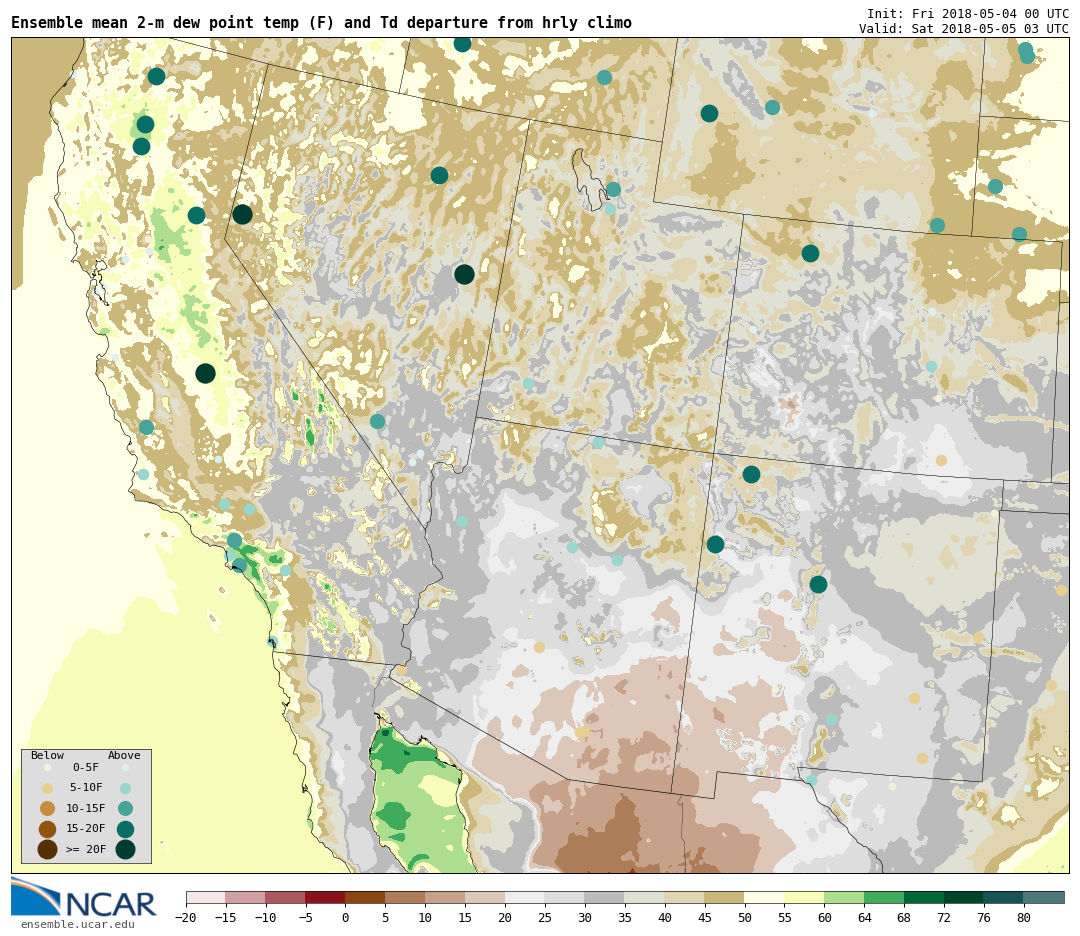Pick the legend's Above 10-15F circle

125,808
